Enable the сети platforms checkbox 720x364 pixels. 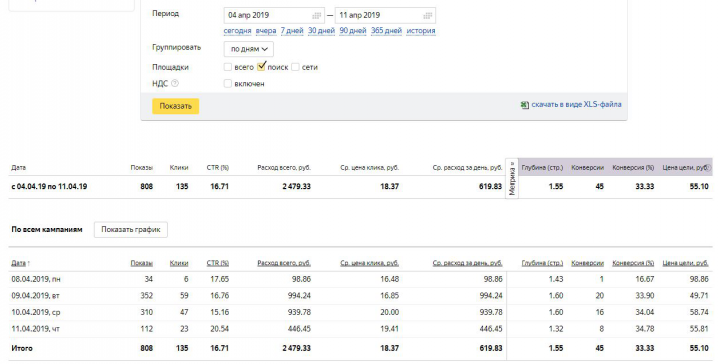pyautogui.click(x=295, y=67)
